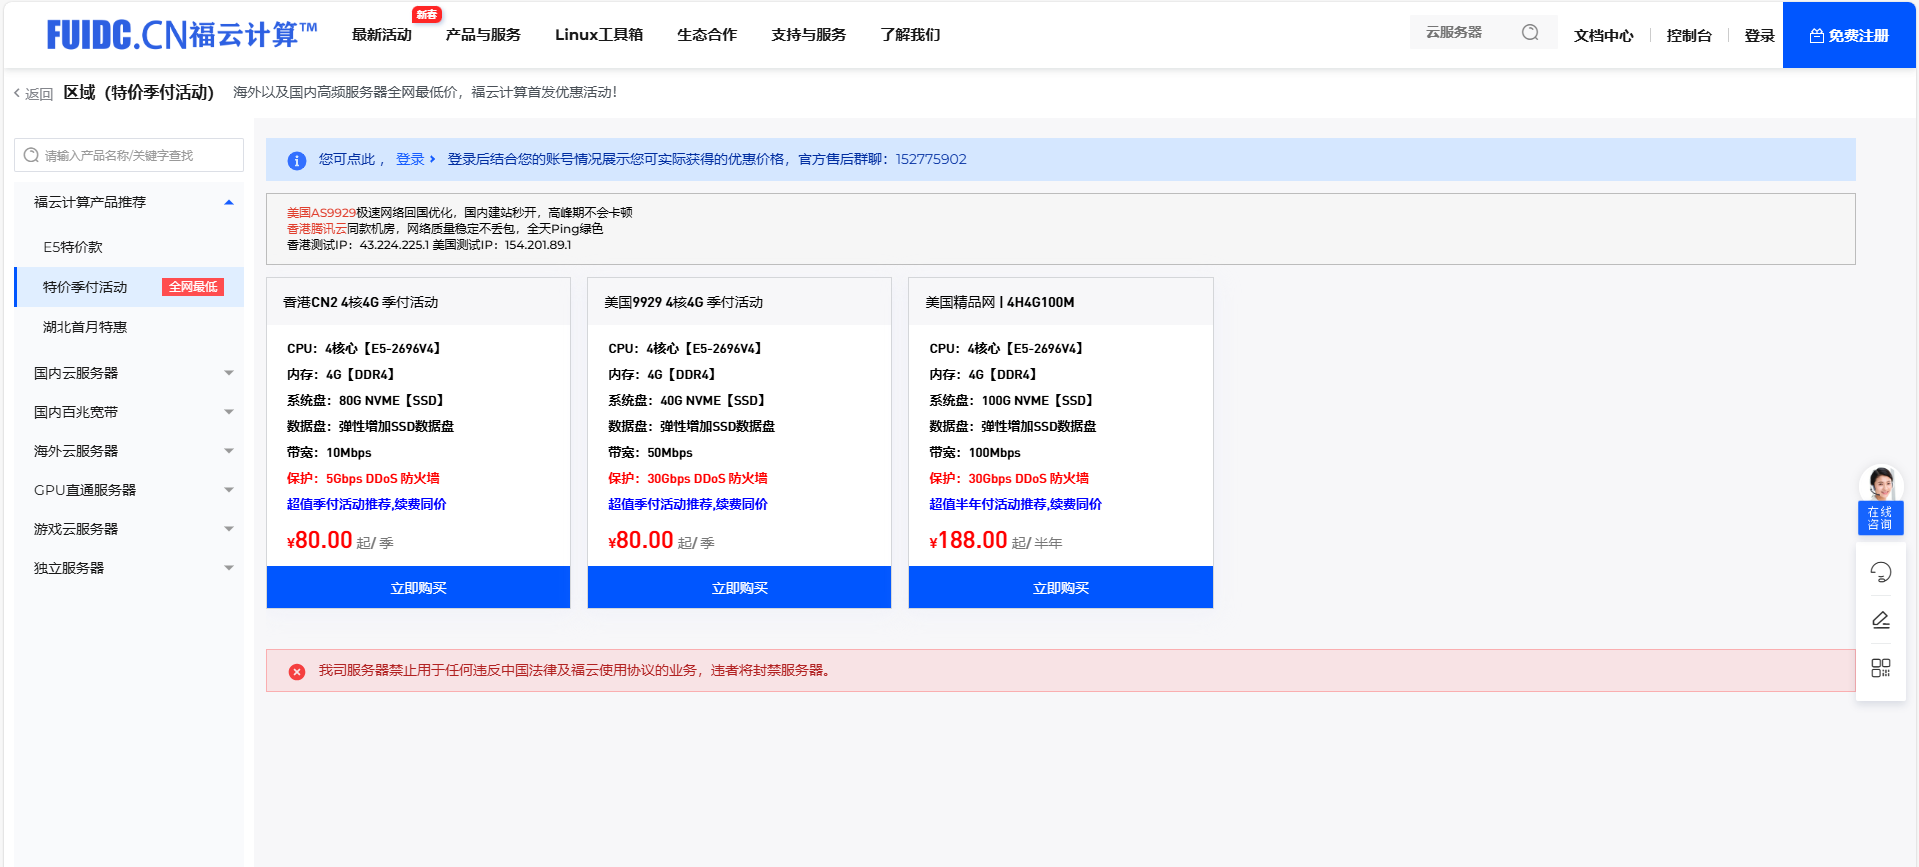Select E5特价款 in the sidebar

click(x=73, y=247)
